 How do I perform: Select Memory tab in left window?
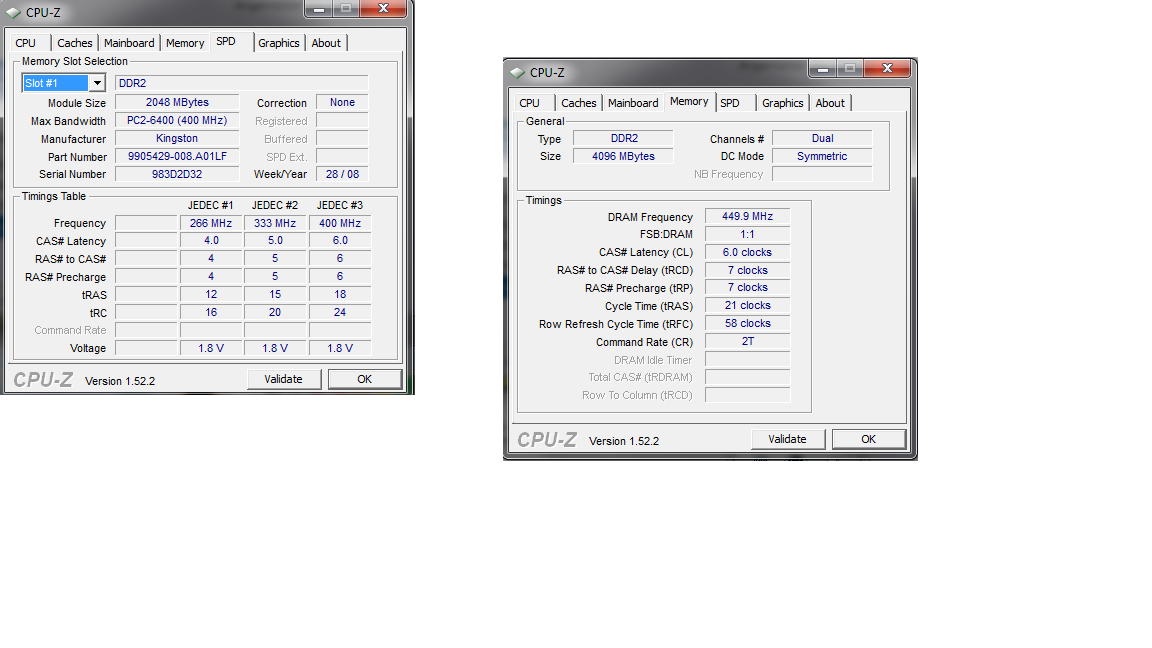(185, 43)
